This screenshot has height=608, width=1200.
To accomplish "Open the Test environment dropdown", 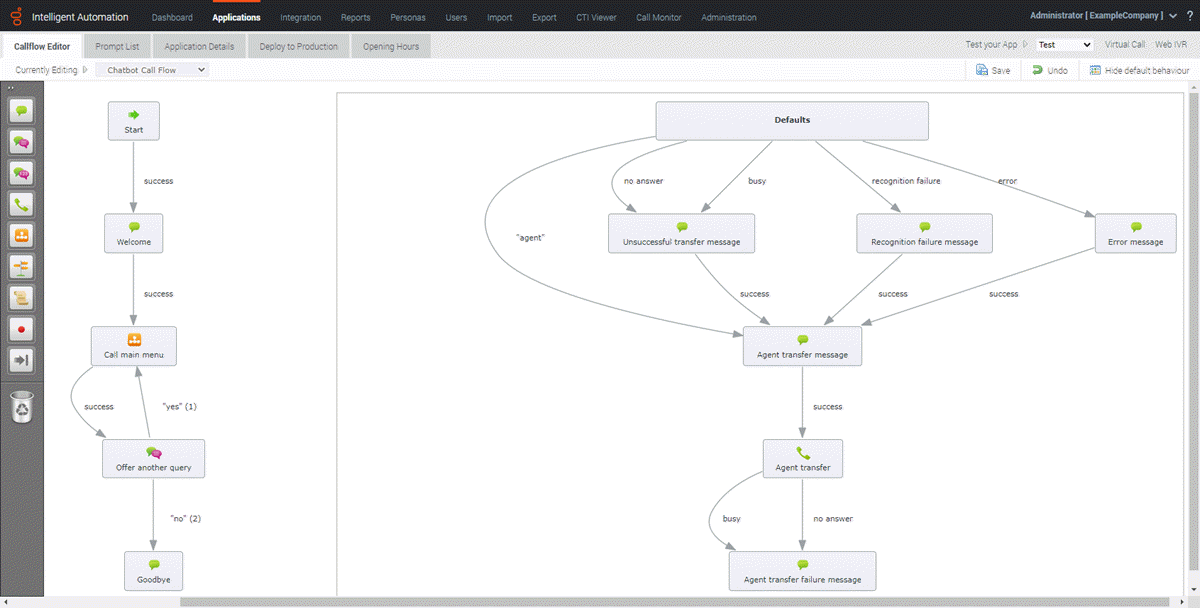I will click(x=1063, y=44).
